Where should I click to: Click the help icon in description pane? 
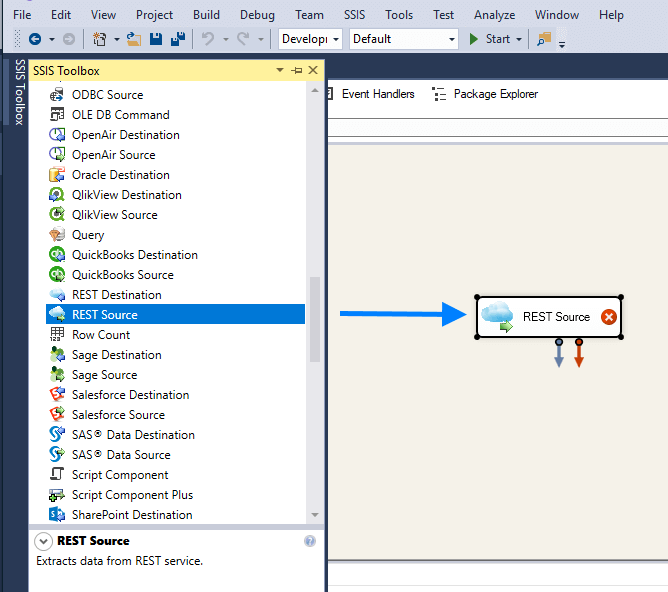click(310, 541)
